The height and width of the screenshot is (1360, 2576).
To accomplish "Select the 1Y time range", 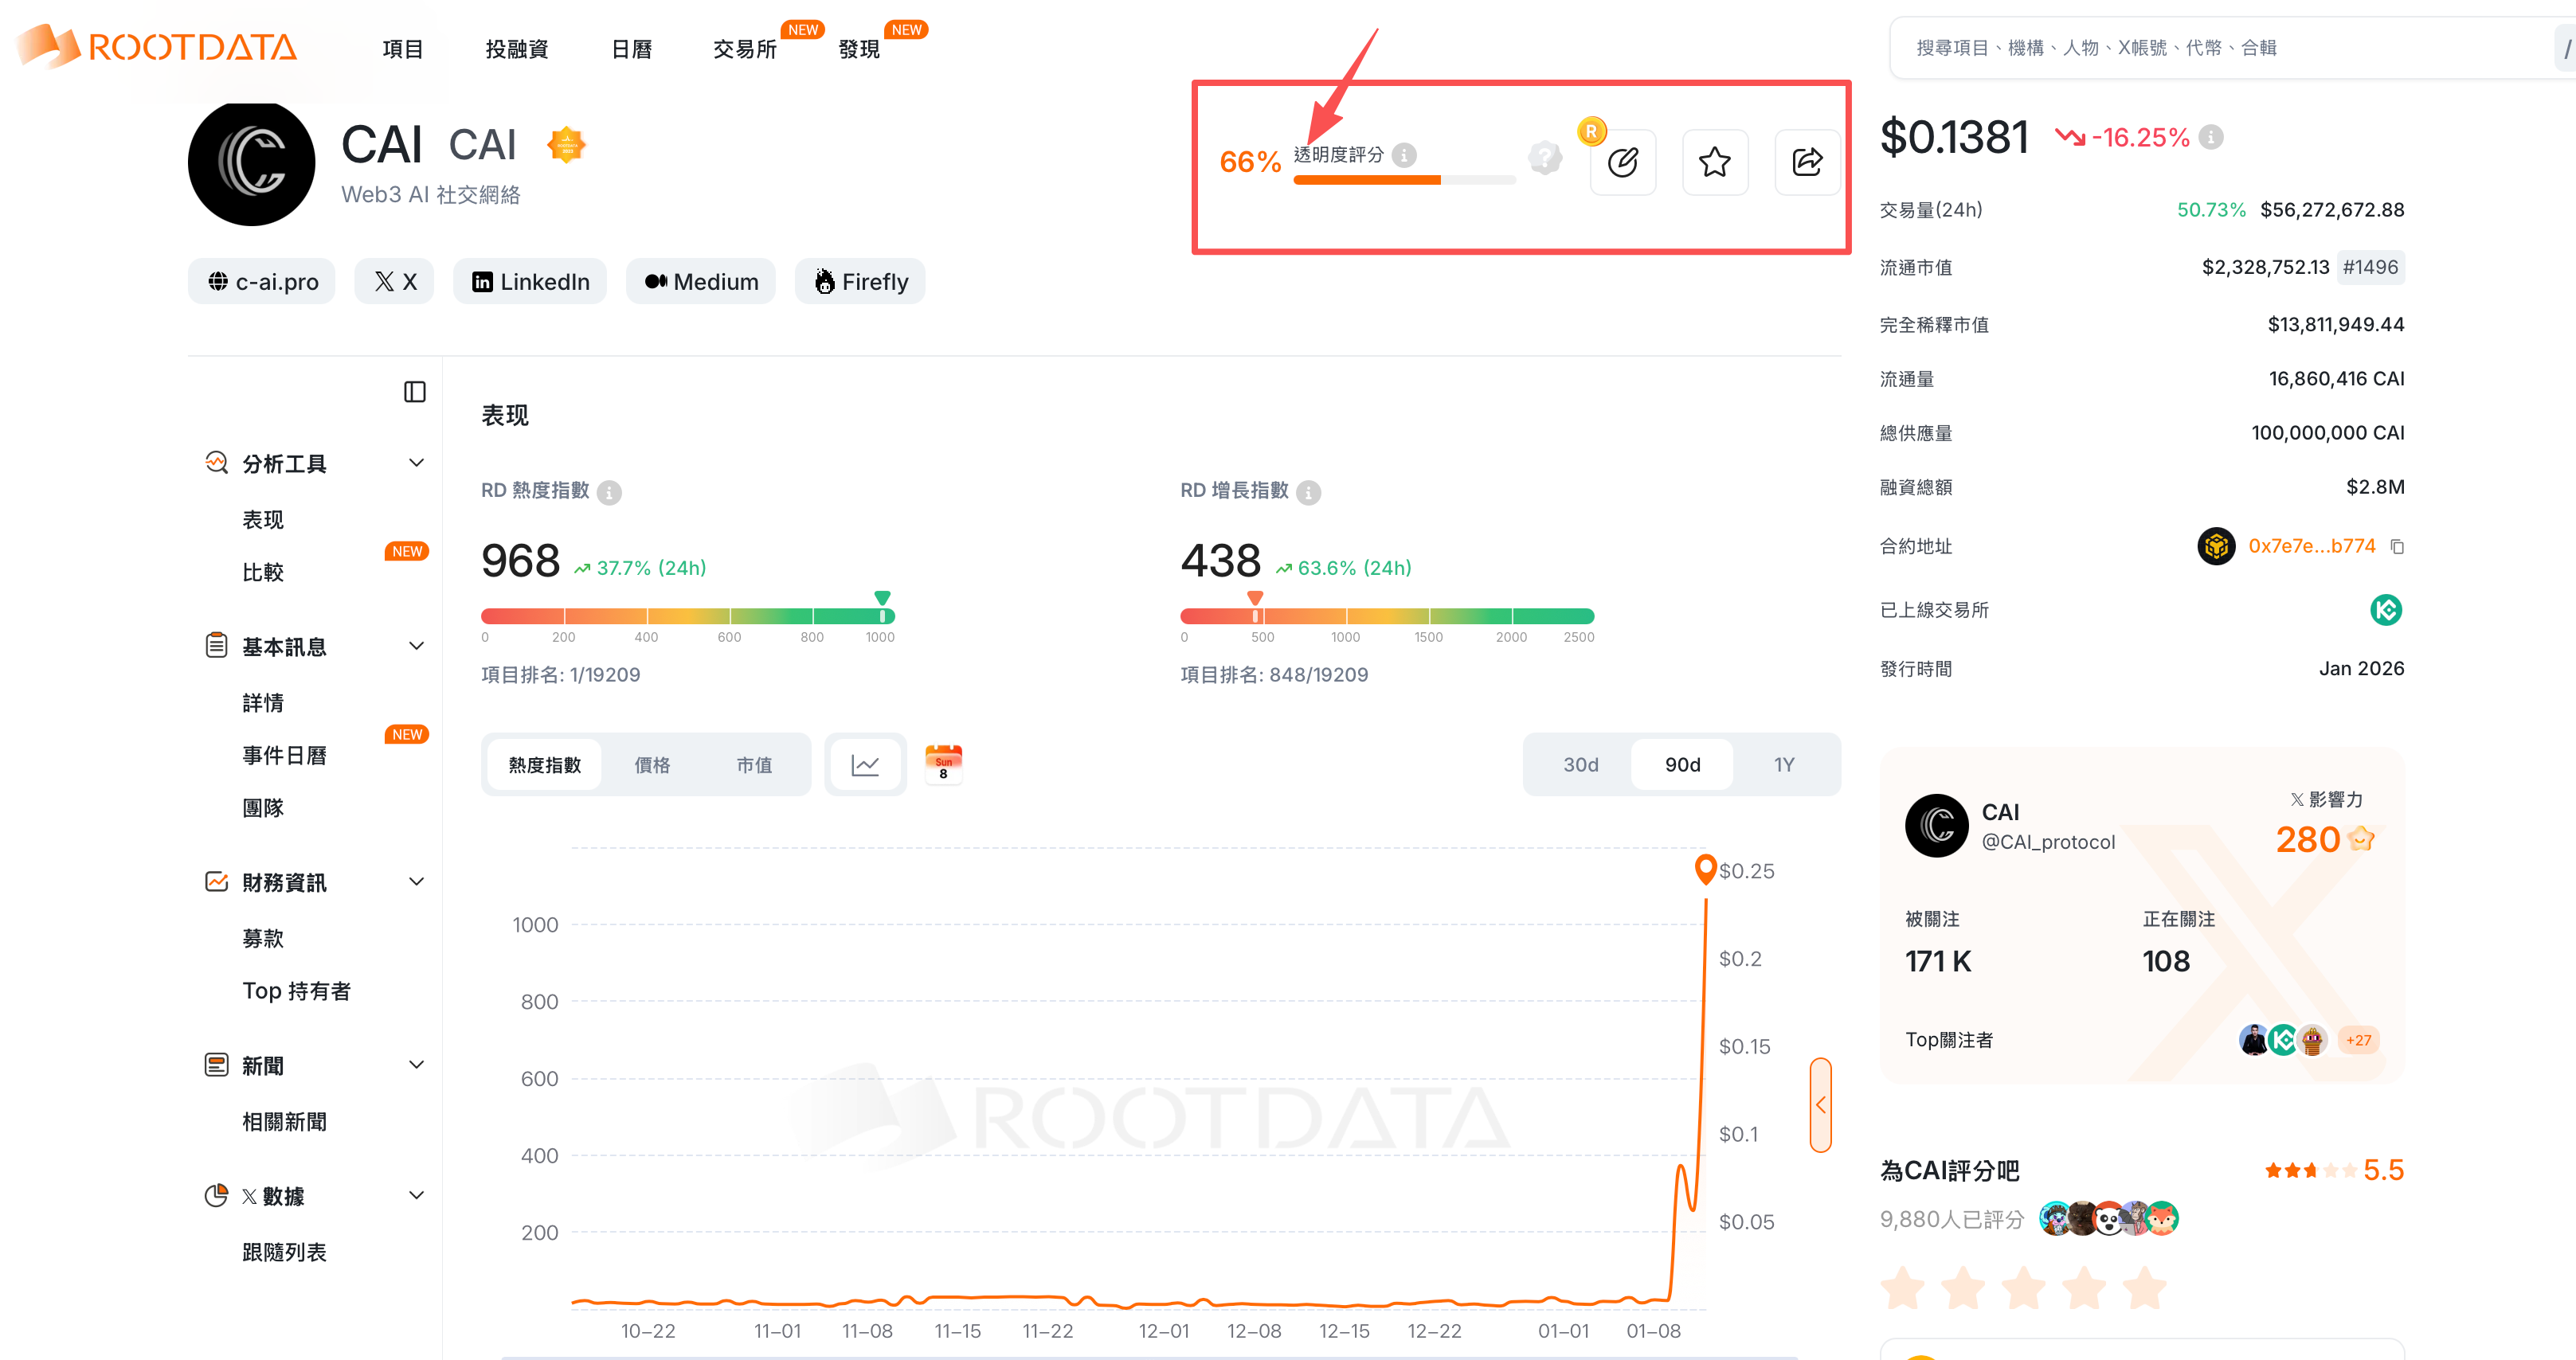I will click(1784, 765).
